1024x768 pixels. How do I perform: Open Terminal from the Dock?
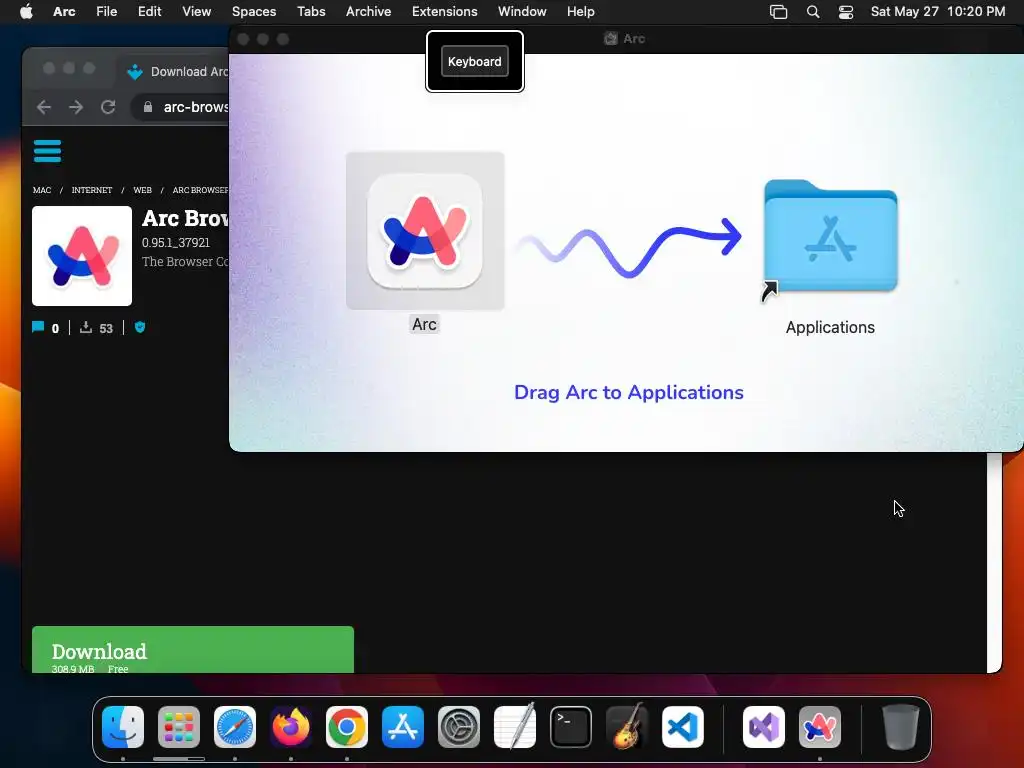571,727
